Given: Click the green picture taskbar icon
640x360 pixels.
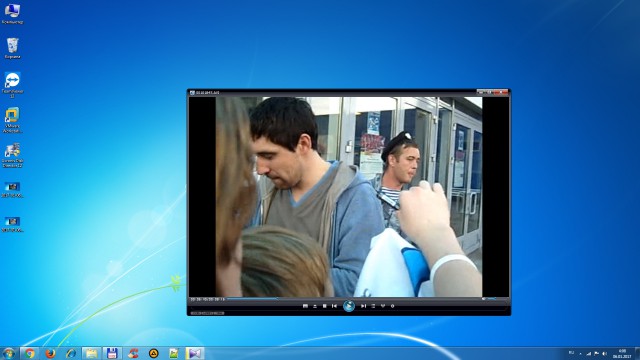Looking at the screenshot, I should point(174,353).
